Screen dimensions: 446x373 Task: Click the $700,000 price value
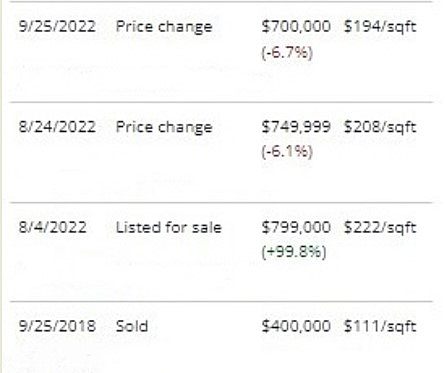tap(296, 26)
